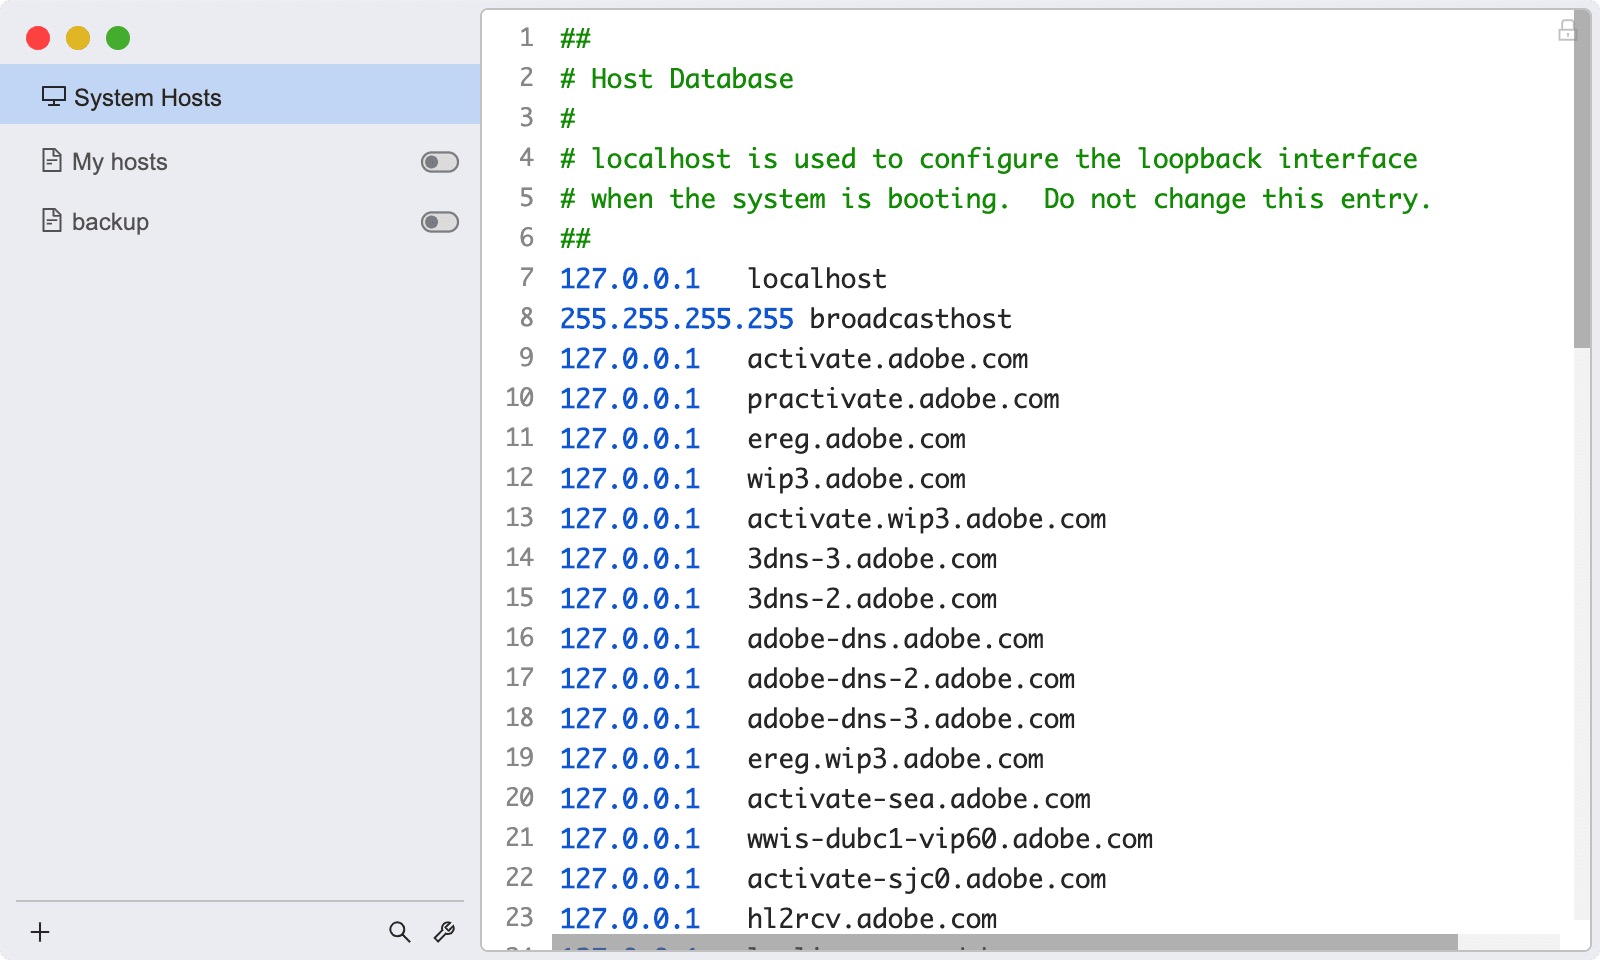Select the My hosts entry

click(x=120, y=162)
